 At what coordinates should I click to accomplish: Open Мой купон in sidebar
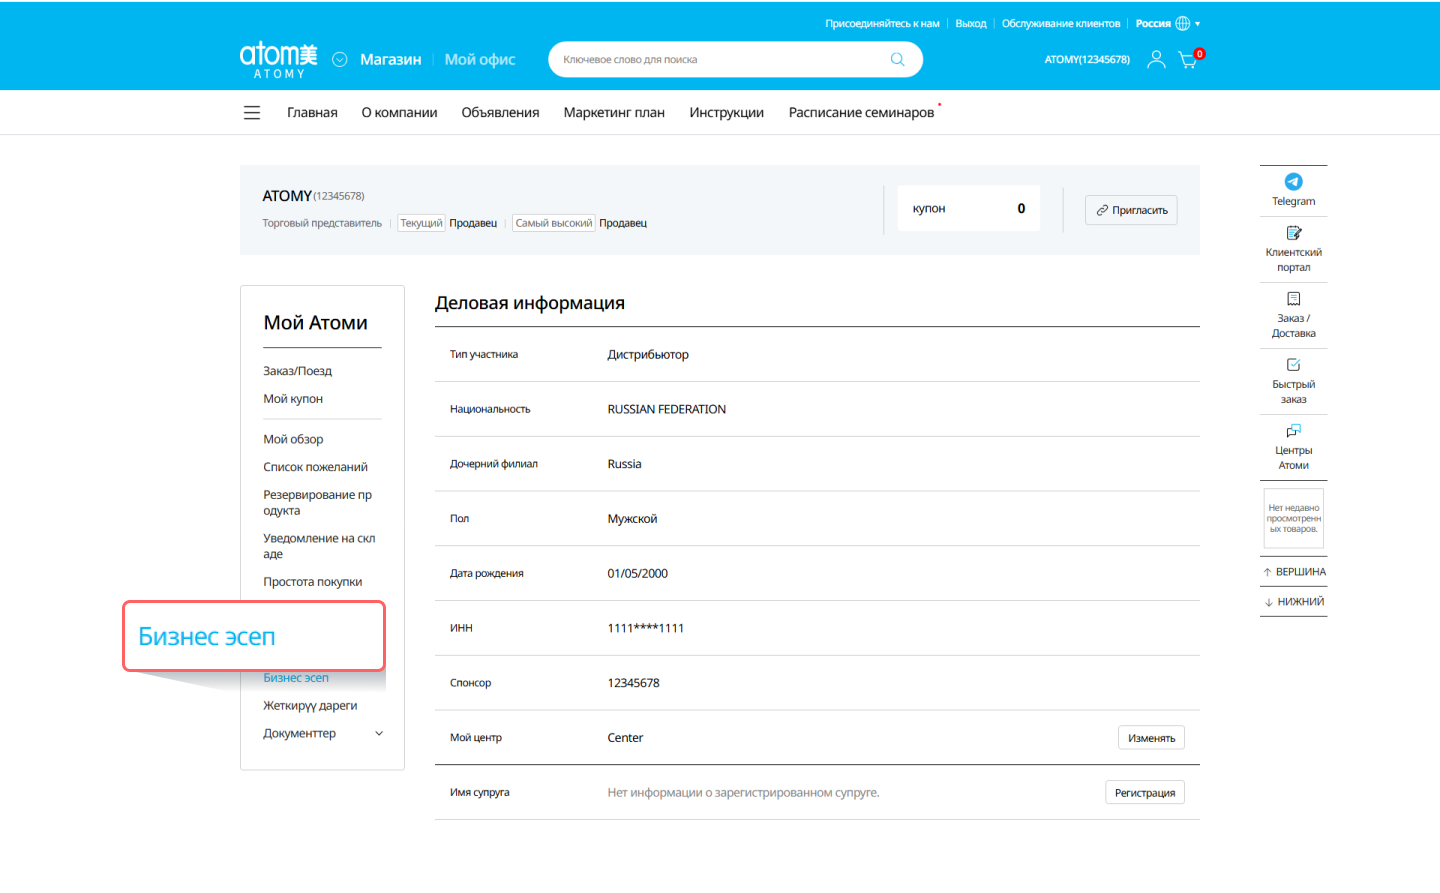click(293, 399)
